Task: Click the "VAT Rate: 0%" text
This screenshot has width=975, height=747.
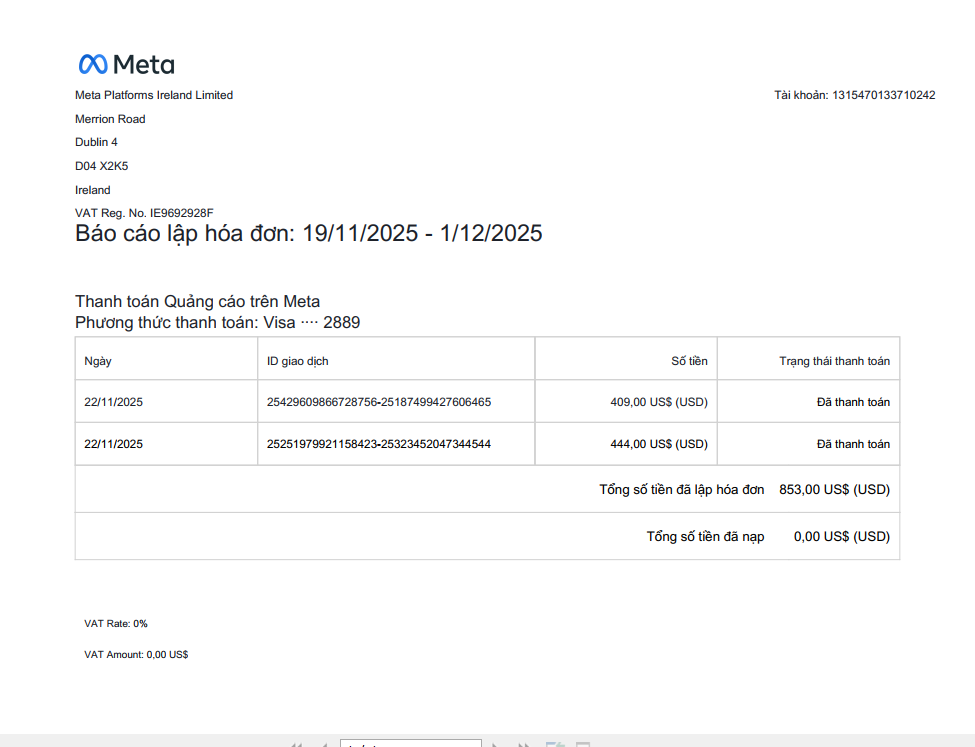Action: tap(116, 624)
